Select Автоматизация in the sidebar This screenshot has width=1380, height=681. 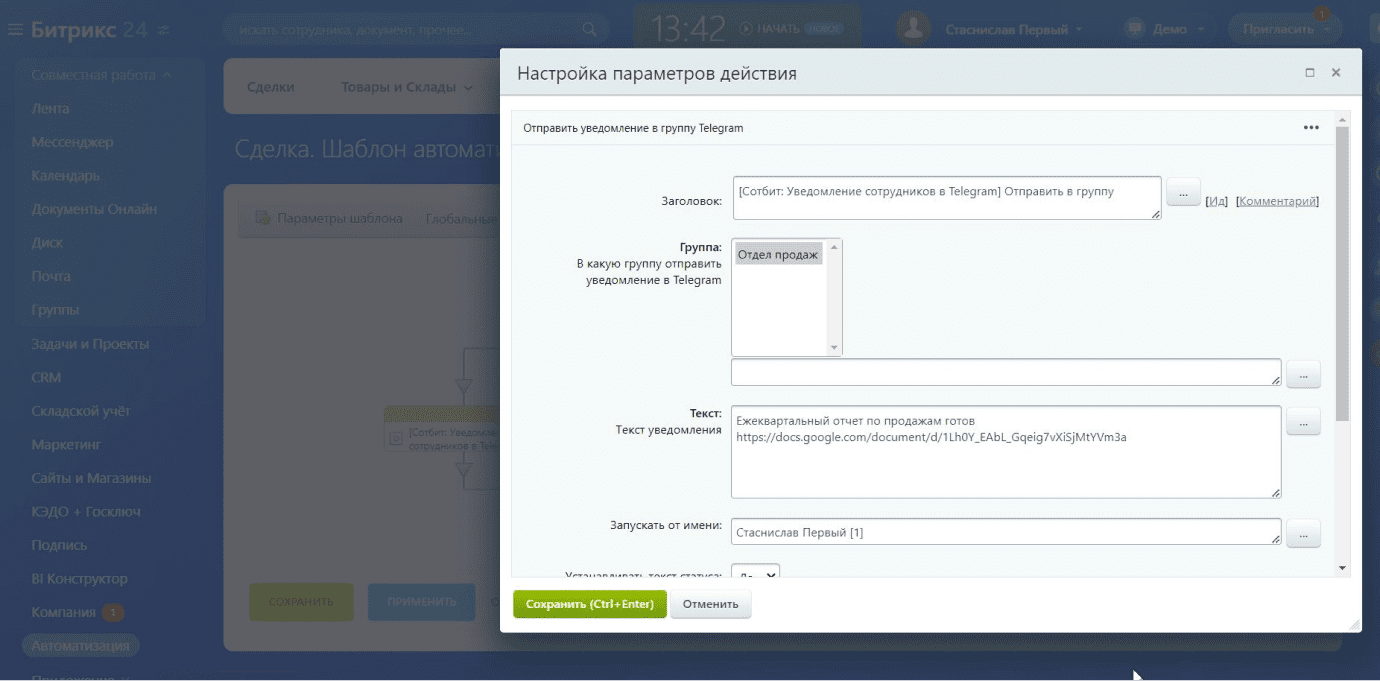[81, 646]
